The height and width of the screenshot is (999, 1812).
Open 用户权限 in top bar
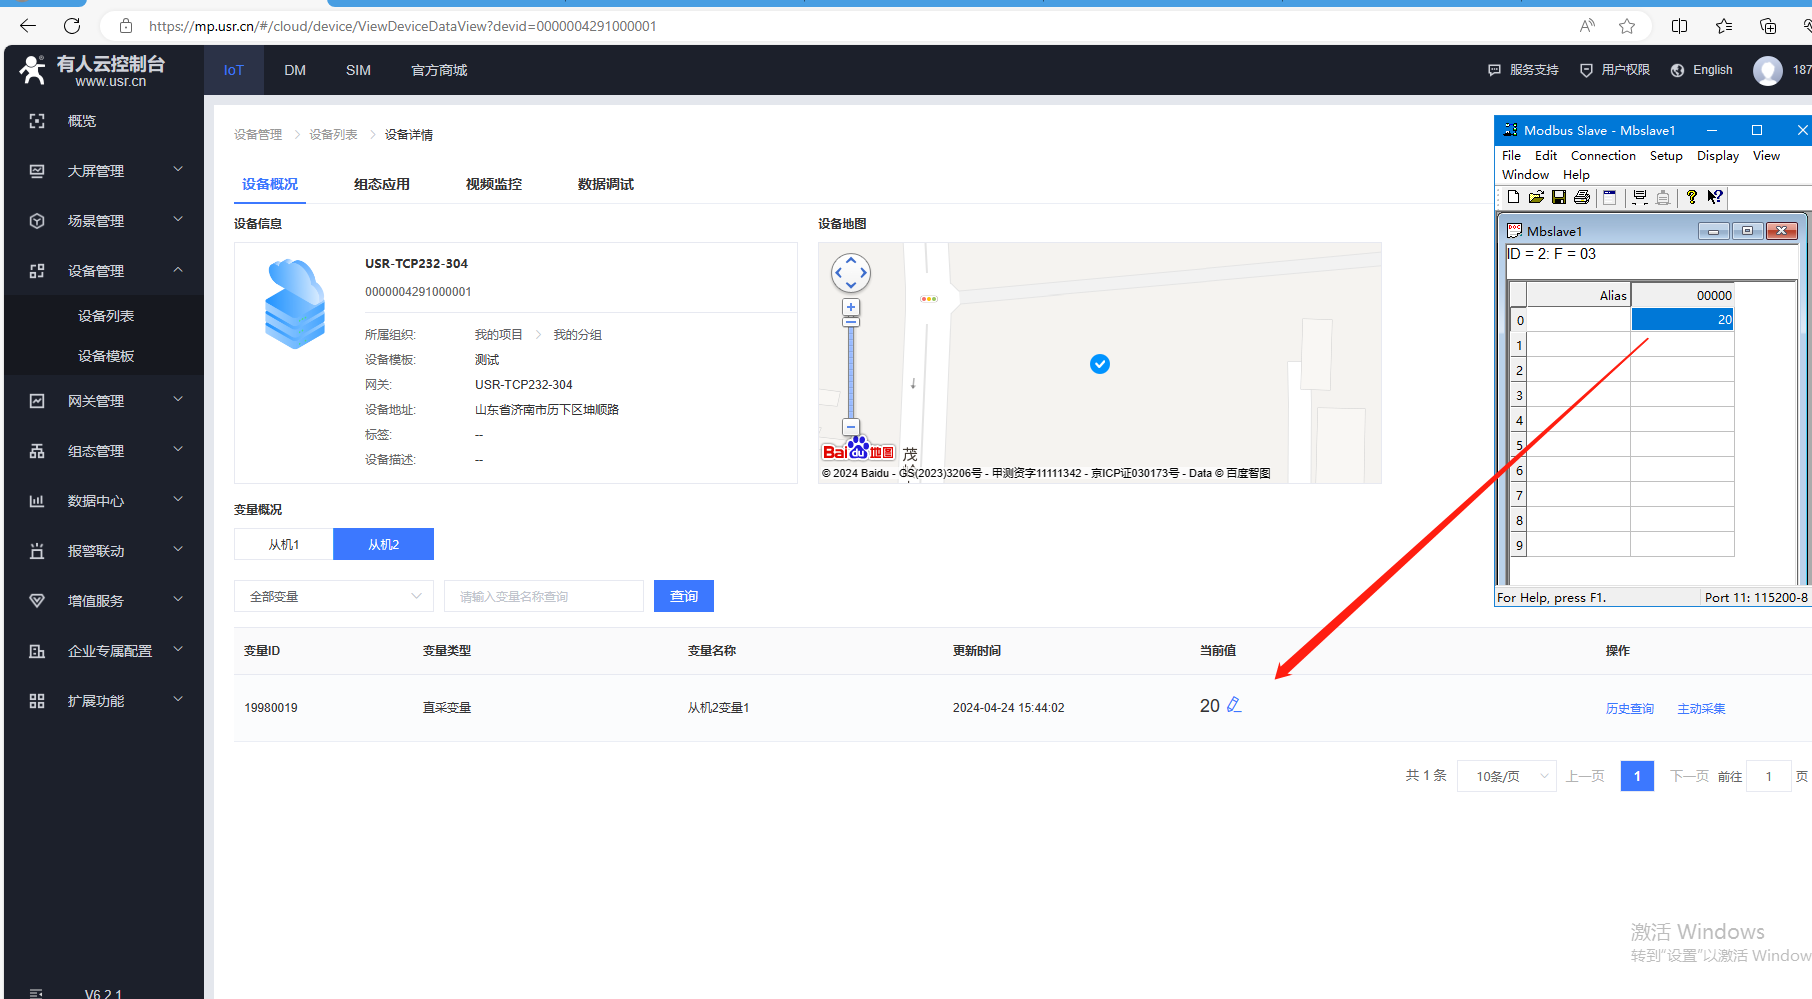pos(1615,70)
